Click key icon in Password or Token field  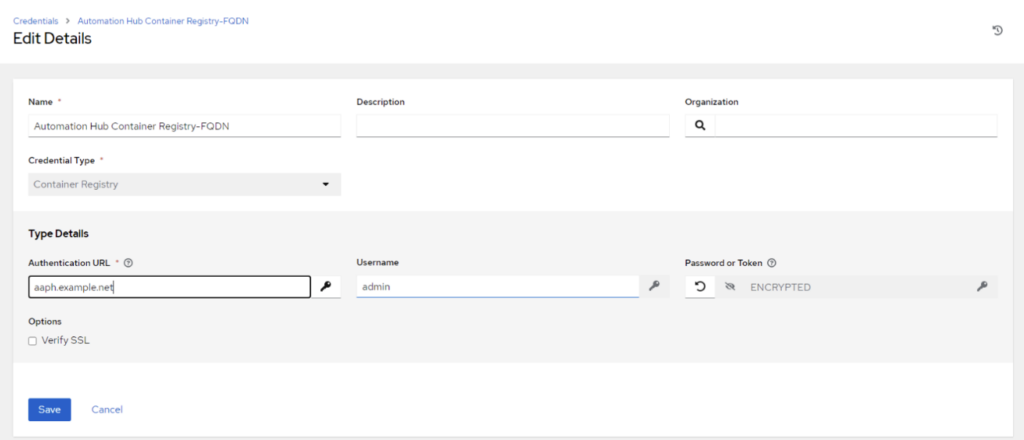pos(982,287)
